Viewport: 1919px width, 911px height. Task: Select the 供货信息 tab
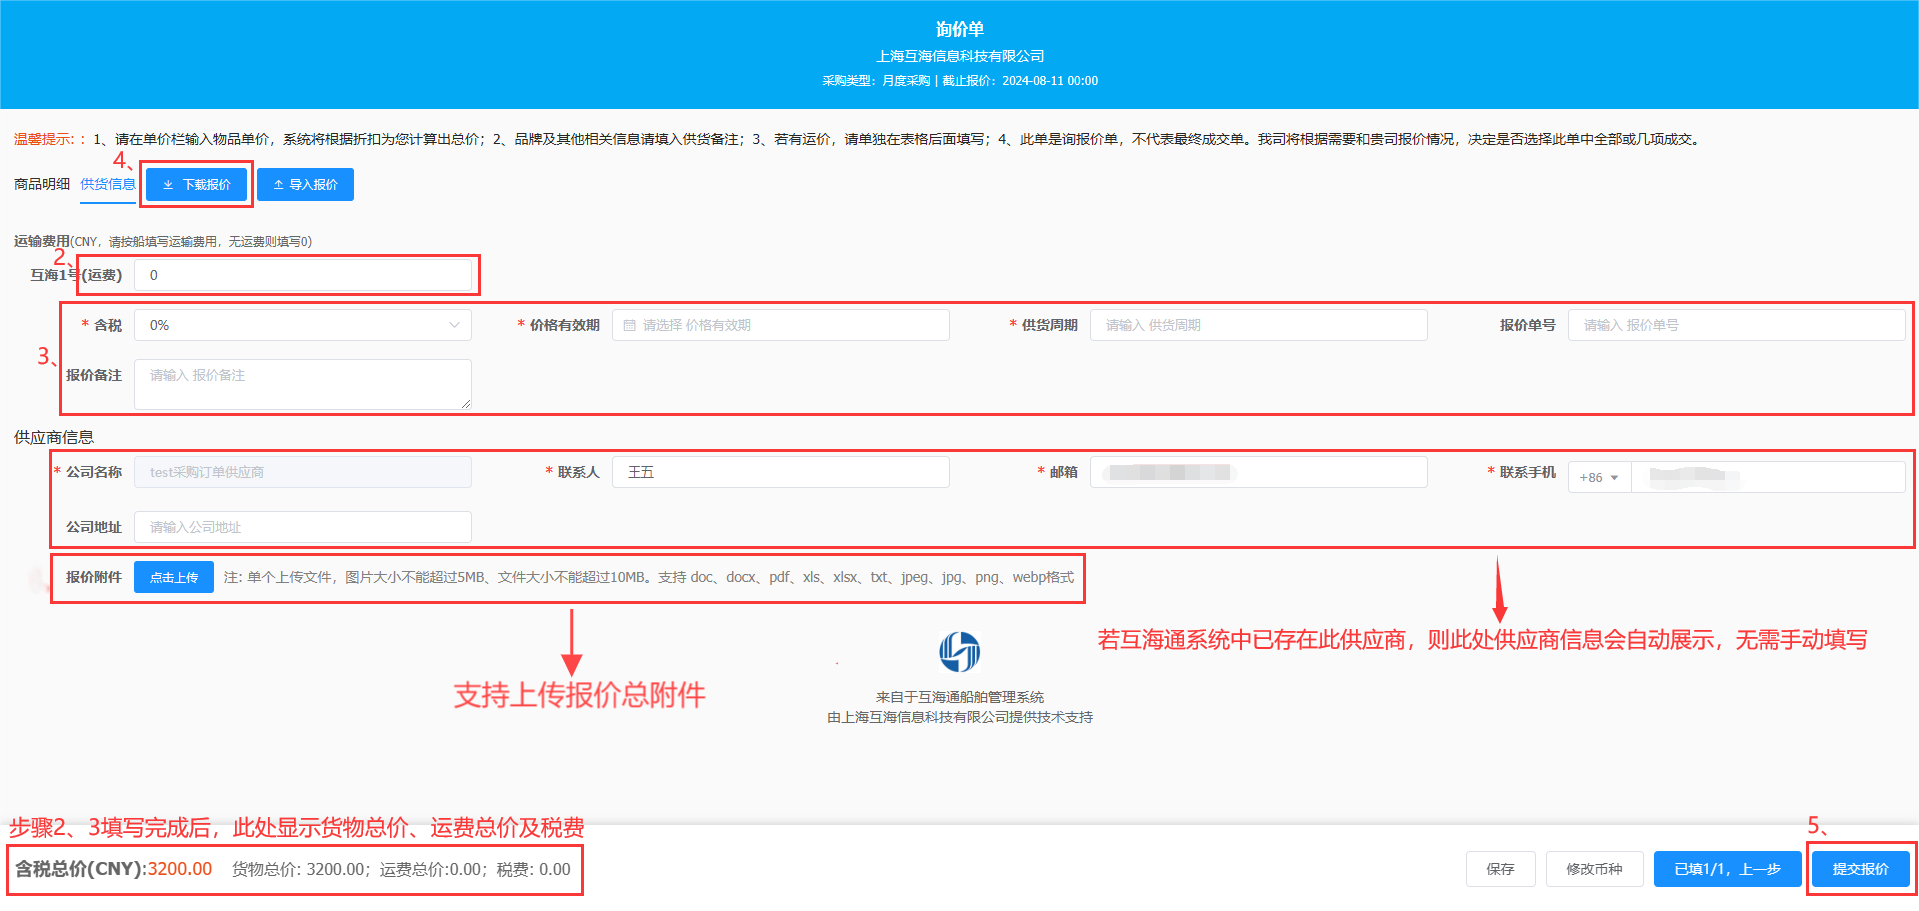click(x=108, y=184)
